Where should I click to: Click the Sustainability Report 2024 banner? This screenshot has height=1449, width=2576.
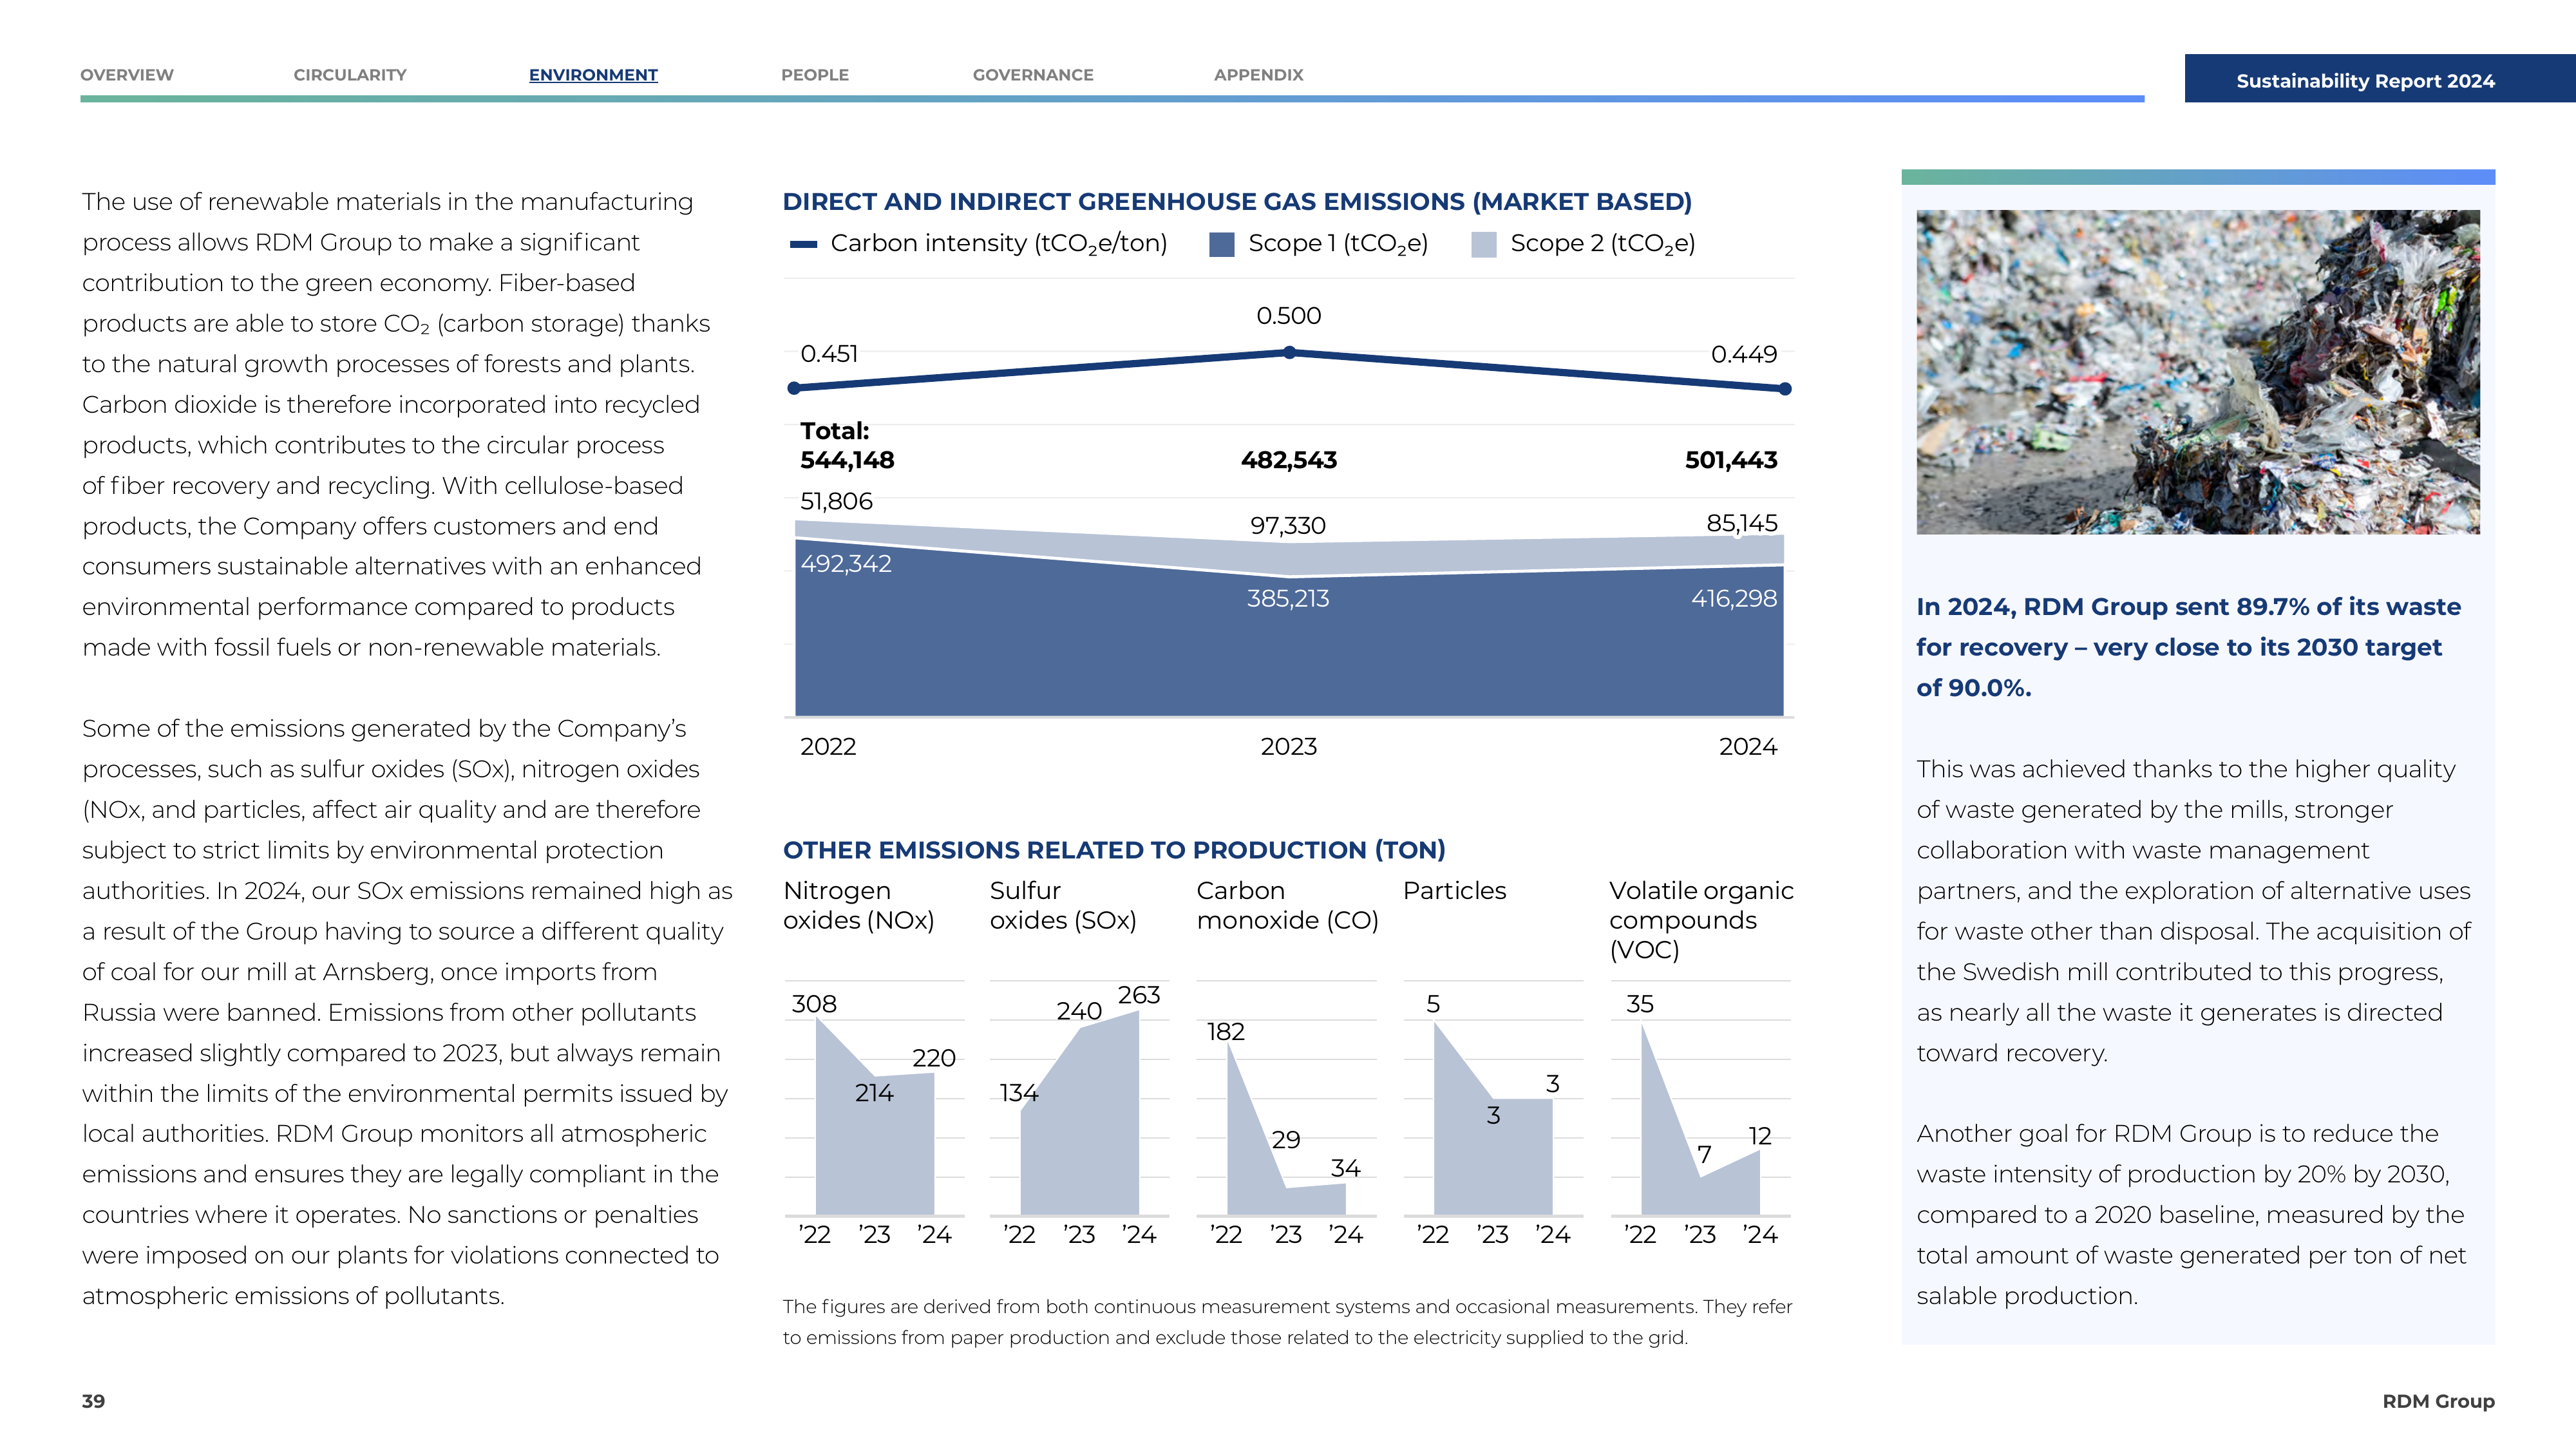pyautogui.click(x=2380, y=79)
